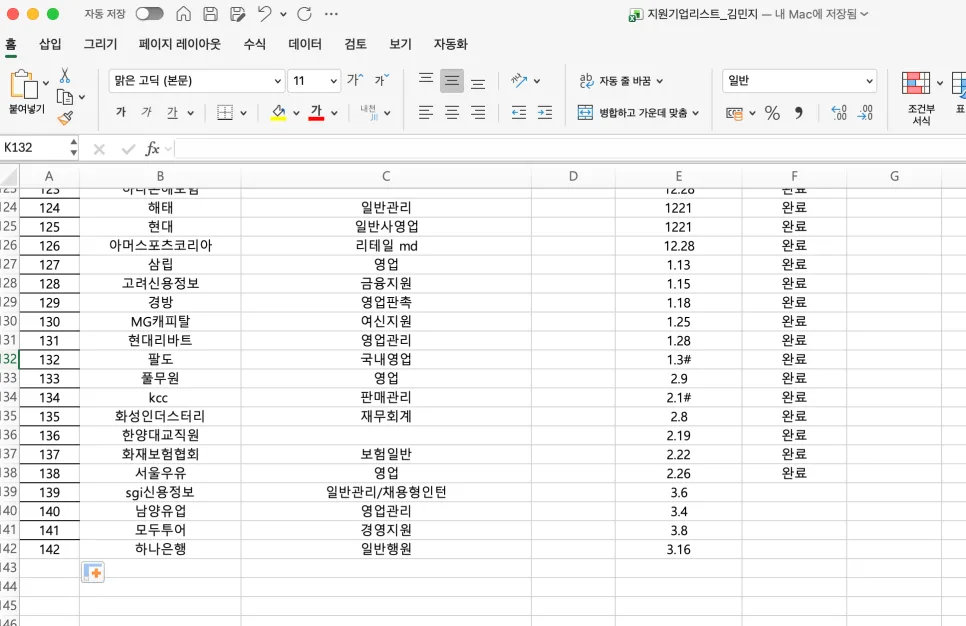Open the Borders dropdown arrow
Screen dimensions: 966x626
point(243,113)
